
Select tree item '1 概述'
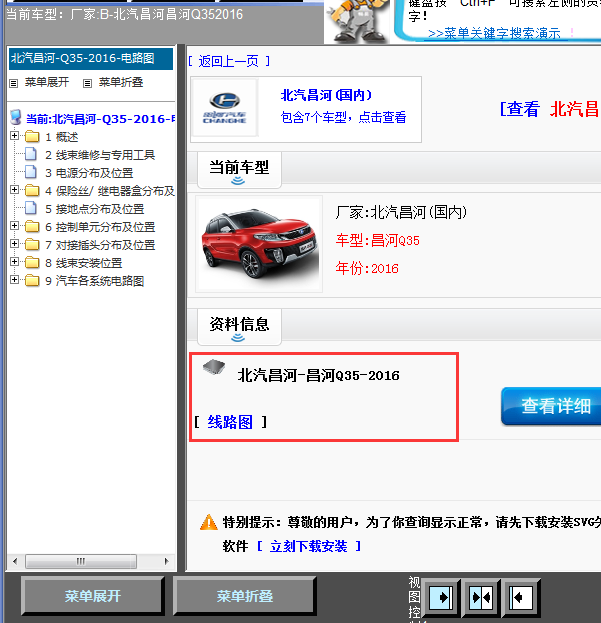coord(62,137)
